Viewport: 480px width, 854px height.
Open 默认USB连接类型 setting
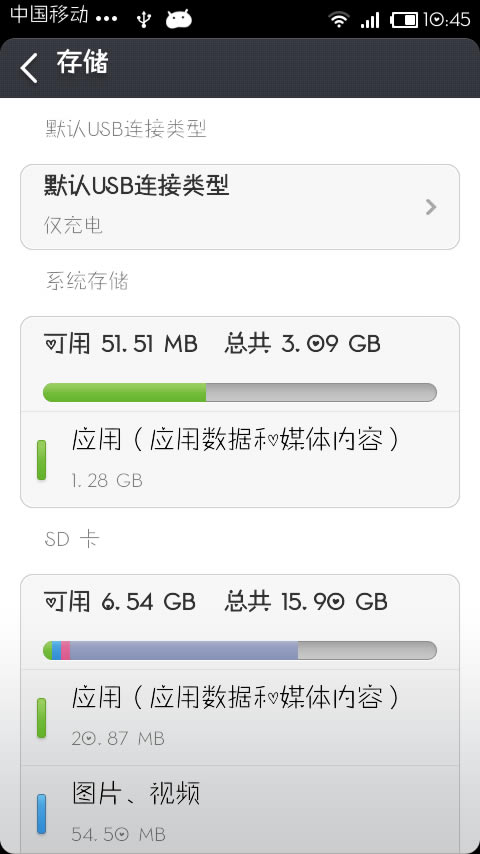pyautogui.click(x=240, y=207)
